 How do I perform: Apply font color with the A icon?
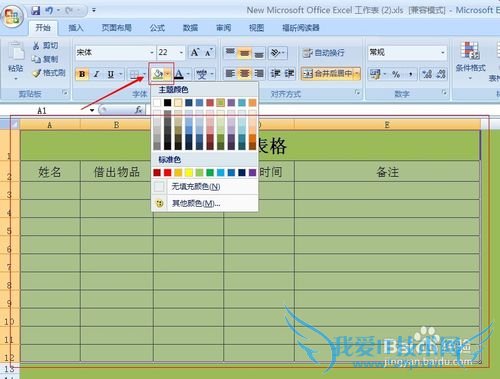click(179, 74)
